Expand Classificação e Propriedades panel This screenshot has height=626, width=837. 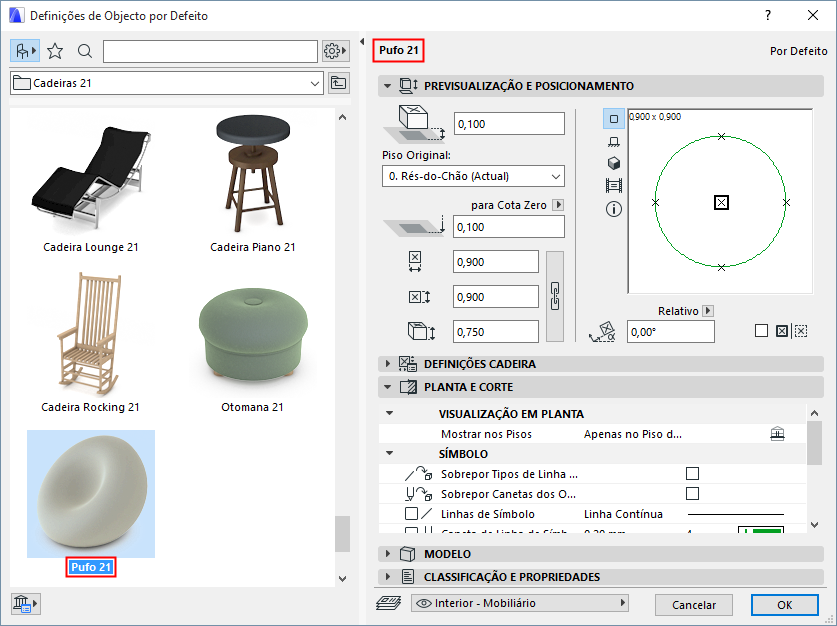(x=388, y=577)
